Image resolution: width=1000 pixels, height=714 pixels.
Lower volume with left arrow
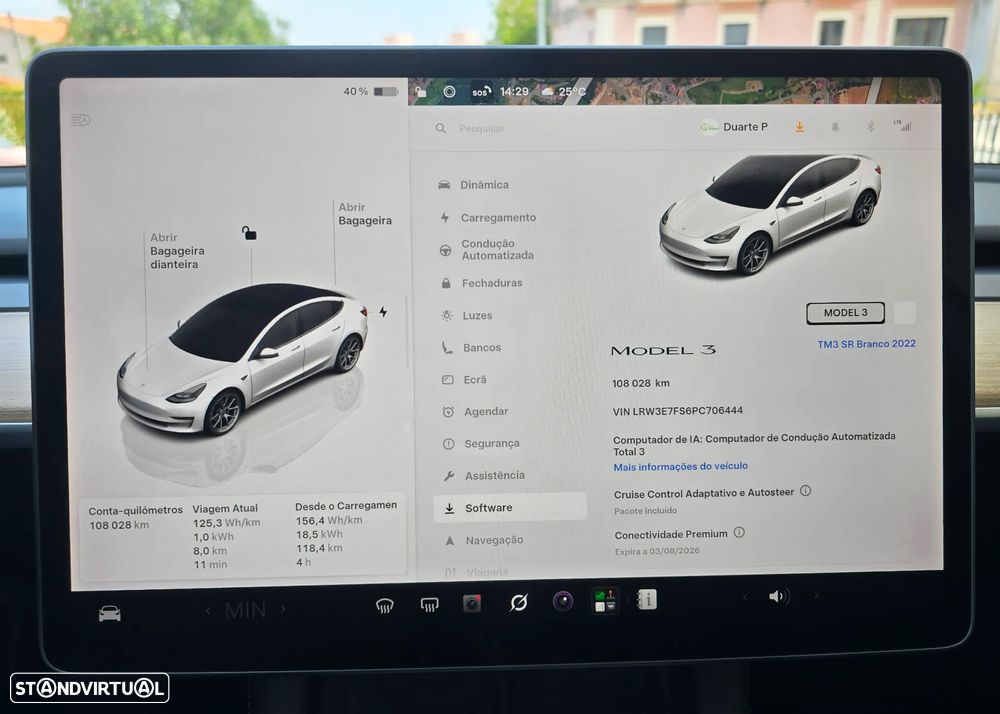pyautogui.click(x=744, y=597)
